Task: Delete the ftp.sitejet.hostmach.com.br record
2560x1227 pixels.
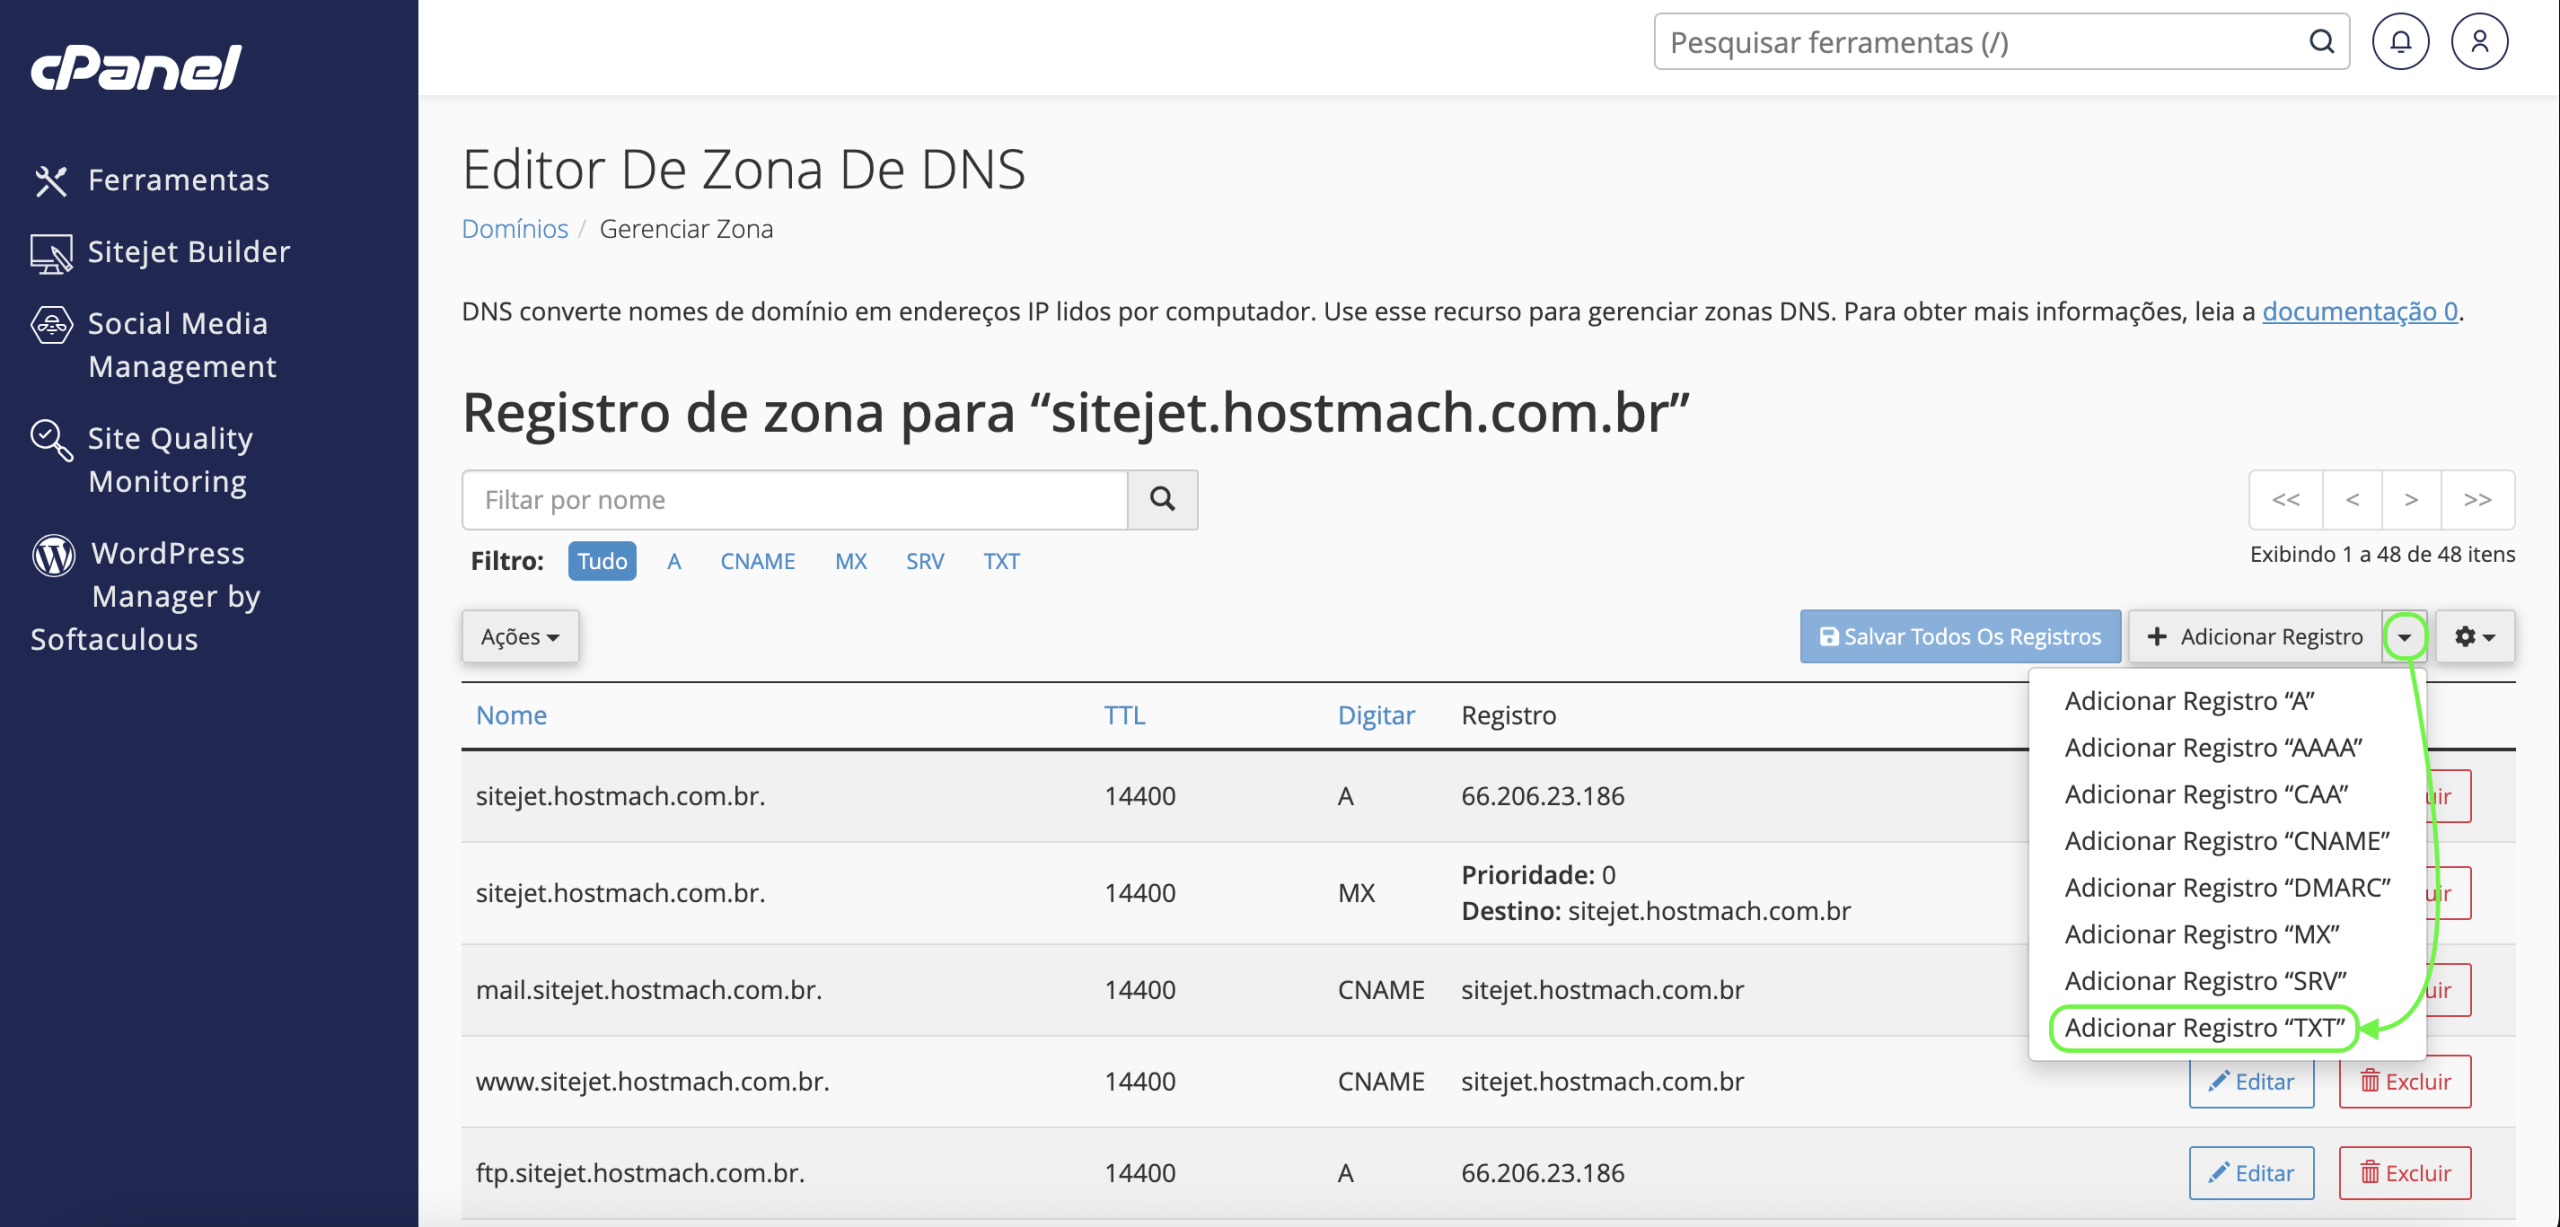Action: tap(2405, 1173)
